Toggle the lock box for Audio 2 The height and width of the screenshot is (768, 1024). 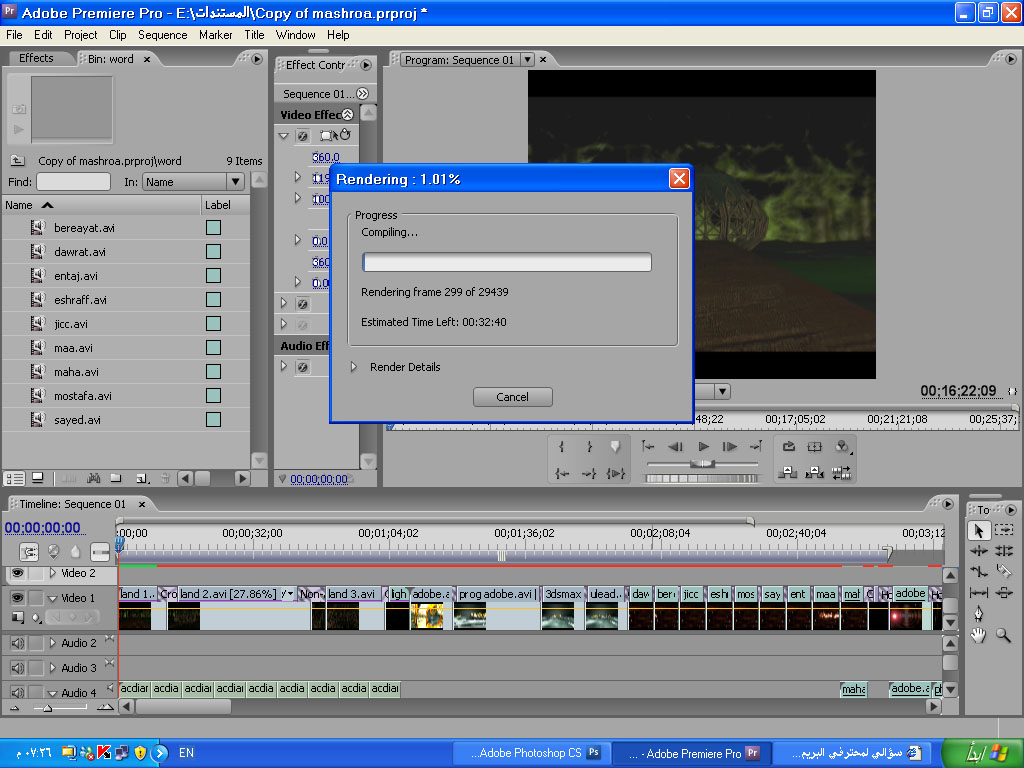36,643
